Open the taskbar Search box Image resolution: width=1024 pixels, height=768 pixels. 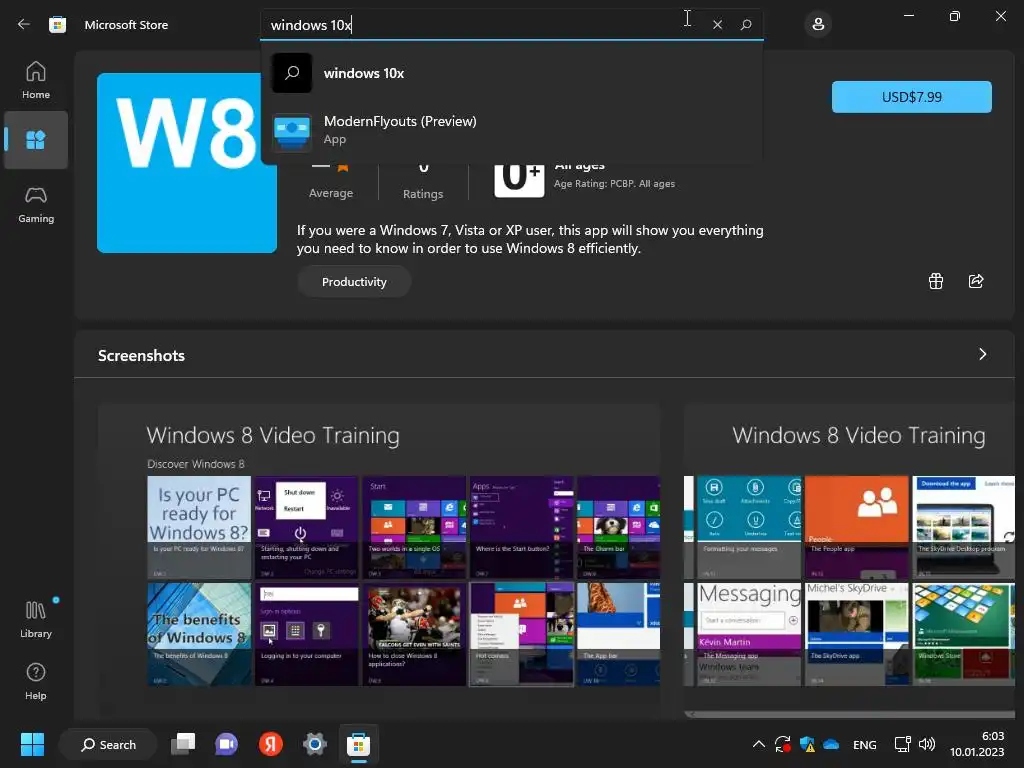(x=108, y=744)
